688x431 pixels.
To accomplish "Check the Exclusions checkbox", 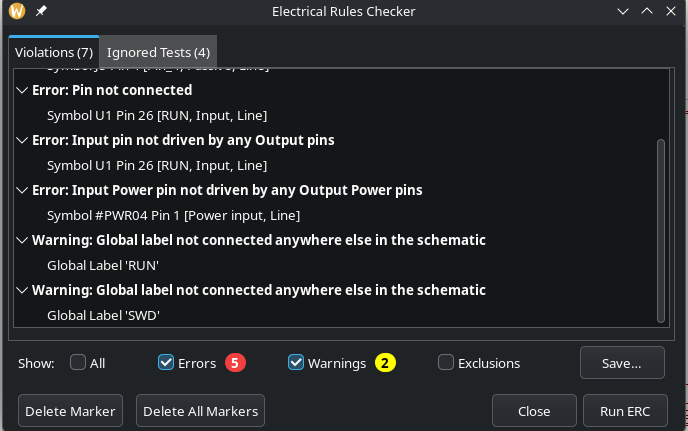I will [446, 363].
